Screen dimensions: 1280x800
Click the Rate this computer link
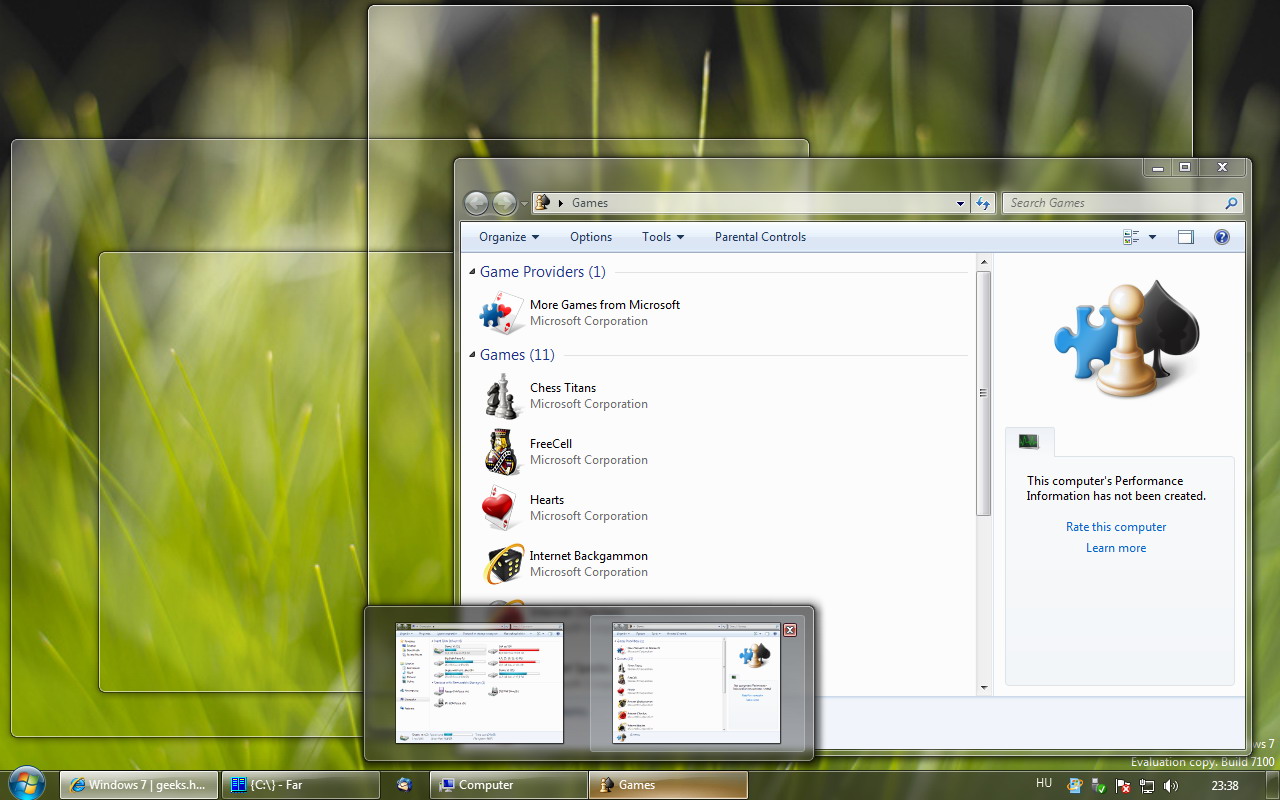[1116, 527]
